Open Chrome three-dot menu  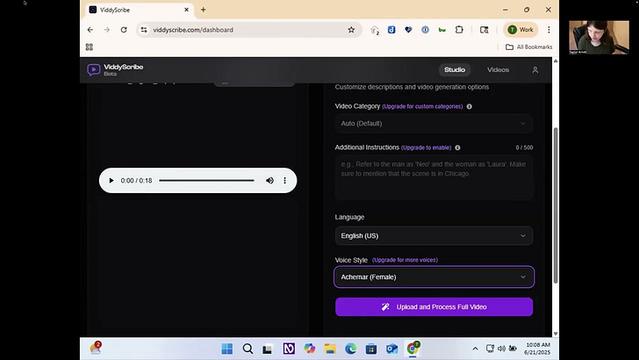click(x=549, y=29)
